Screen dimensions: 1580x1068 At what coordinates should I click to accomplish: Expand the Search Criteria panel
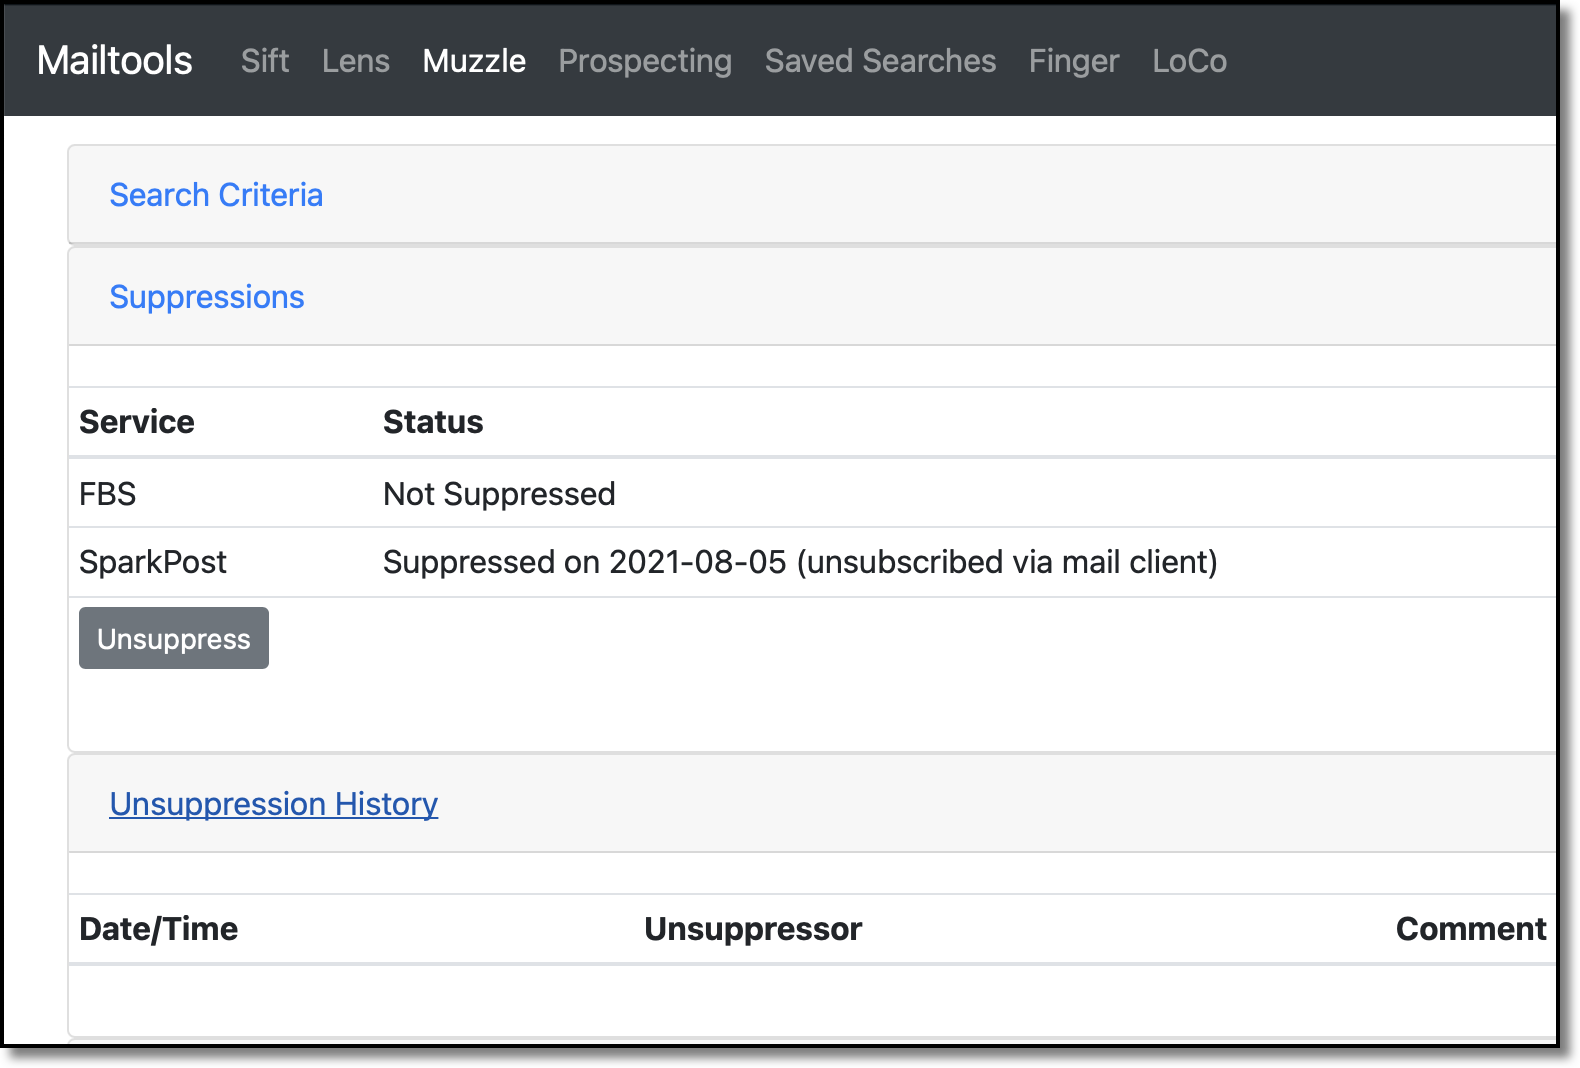pos(216,195)
